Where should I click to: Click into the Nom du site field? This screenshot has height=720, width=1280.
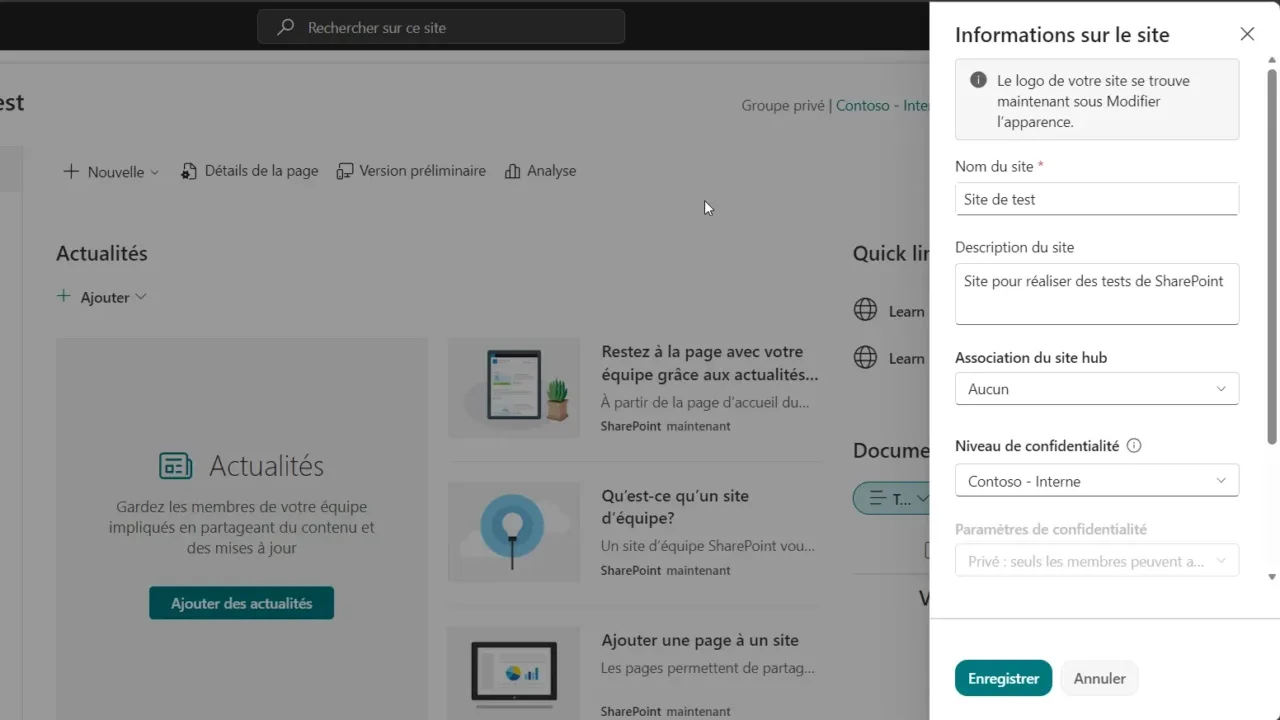1097,199
